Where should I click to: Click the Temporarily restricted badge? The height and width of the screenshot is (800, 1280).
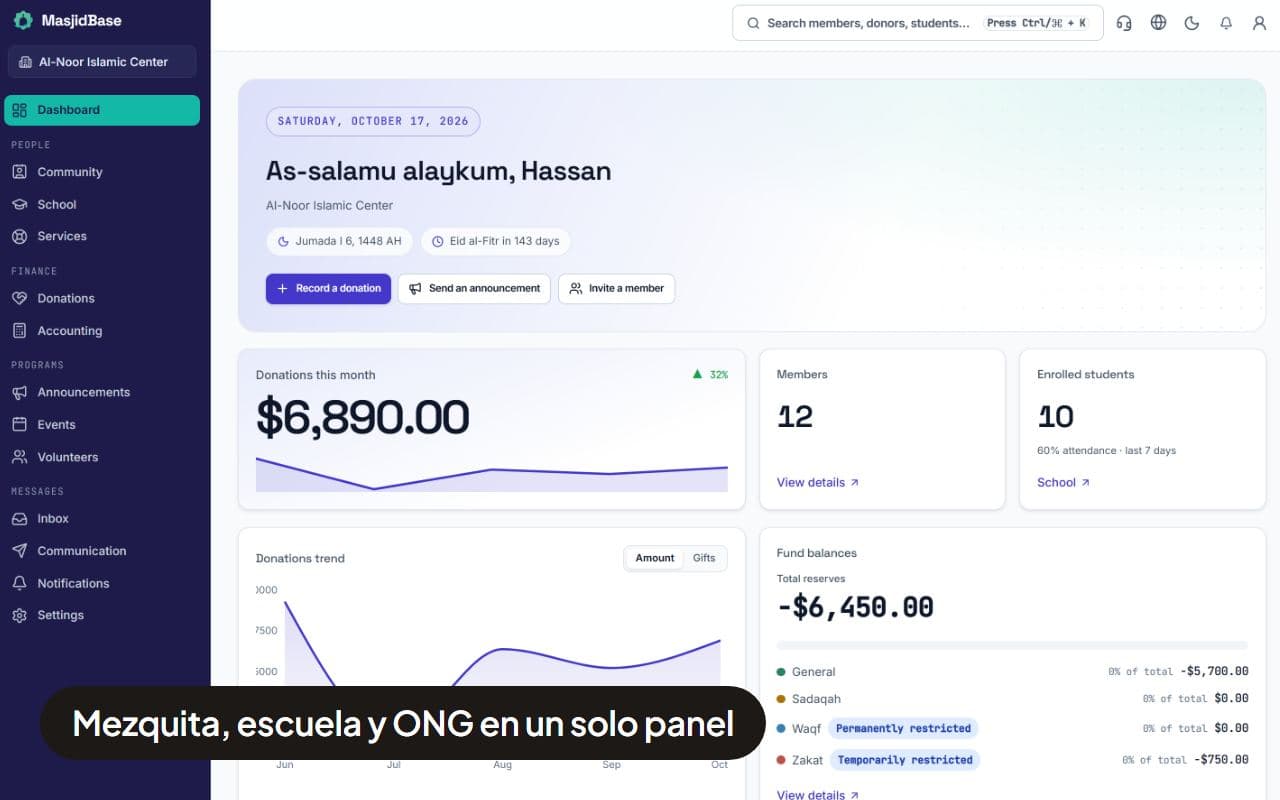click(x=905, y=760)
